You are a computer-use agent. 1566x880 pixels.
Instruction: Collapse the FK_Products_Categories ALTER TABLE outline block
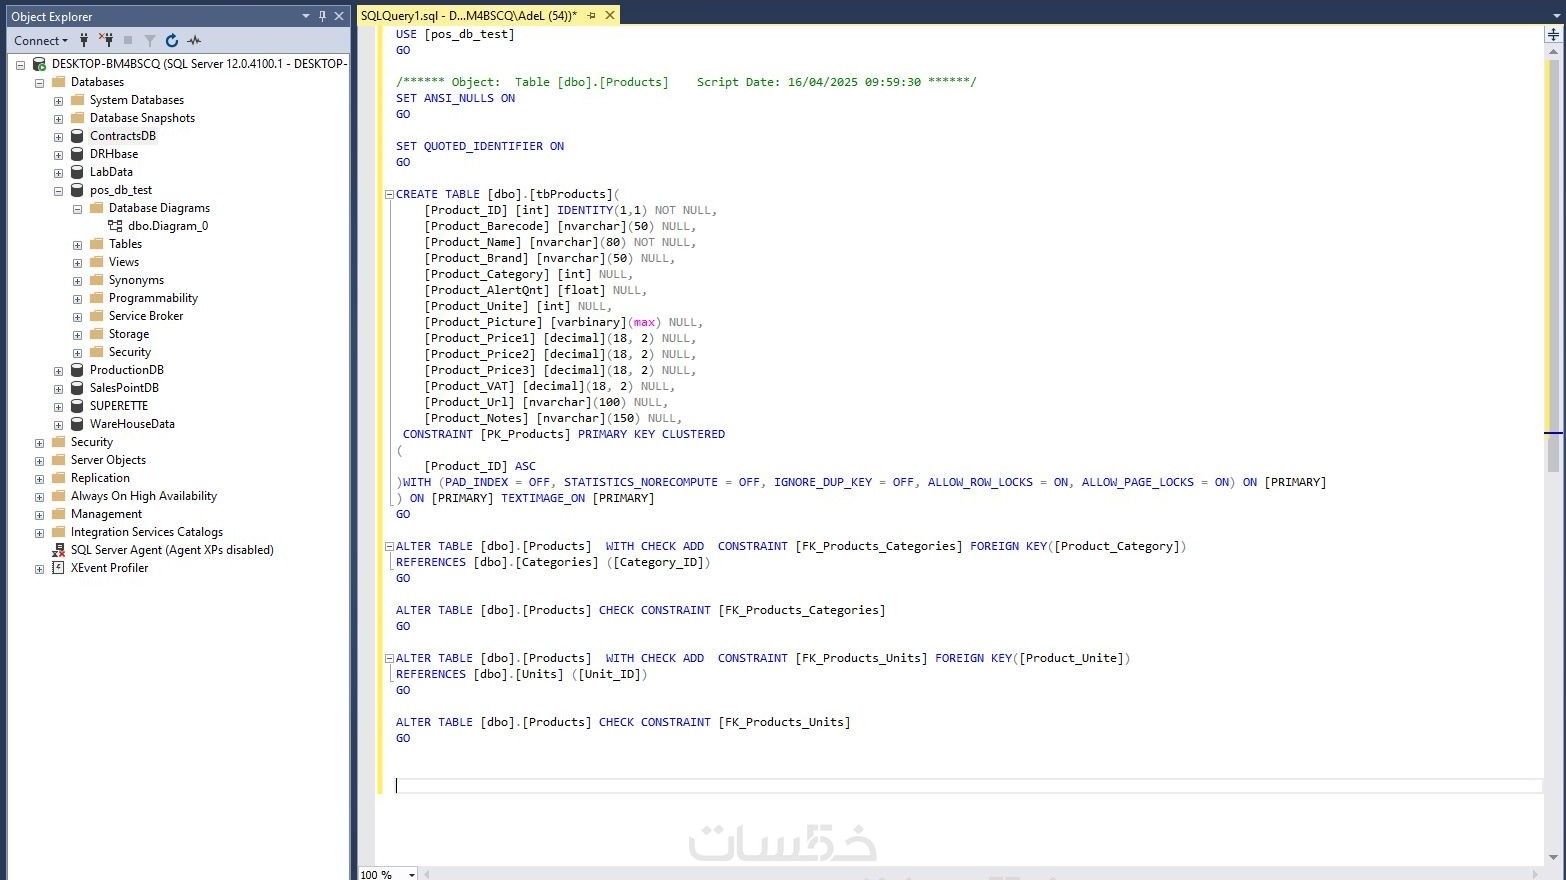point(389,546)
